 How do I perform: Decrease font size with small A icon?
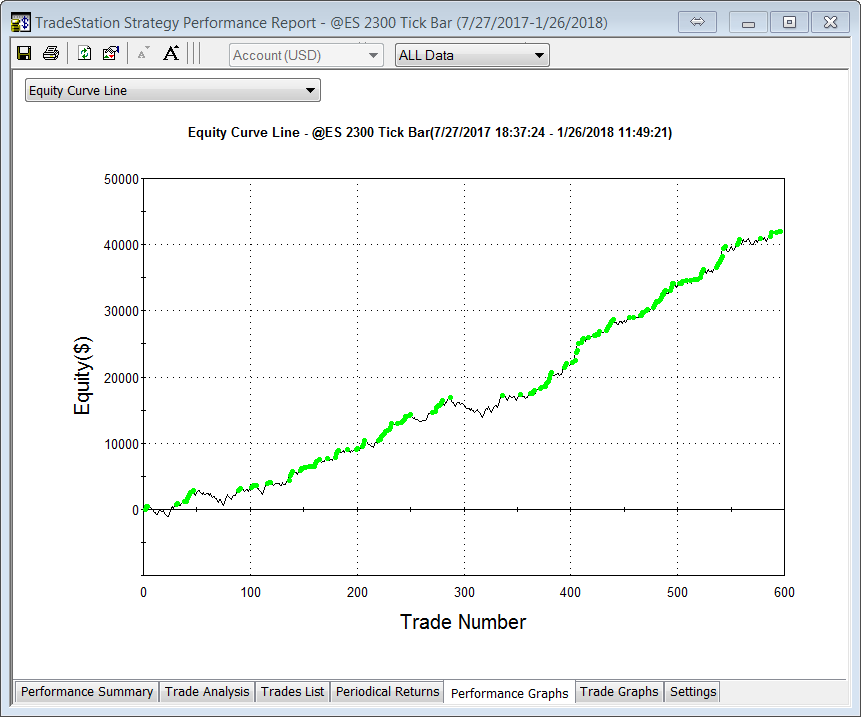(x=143, y=54)
